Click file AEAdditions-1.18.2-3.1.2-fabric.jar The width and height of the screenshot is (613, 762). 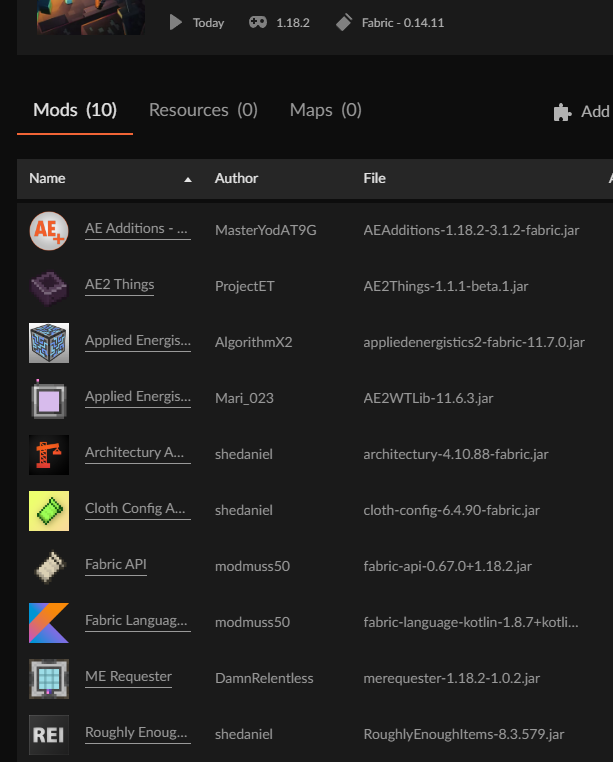[471, 230]
